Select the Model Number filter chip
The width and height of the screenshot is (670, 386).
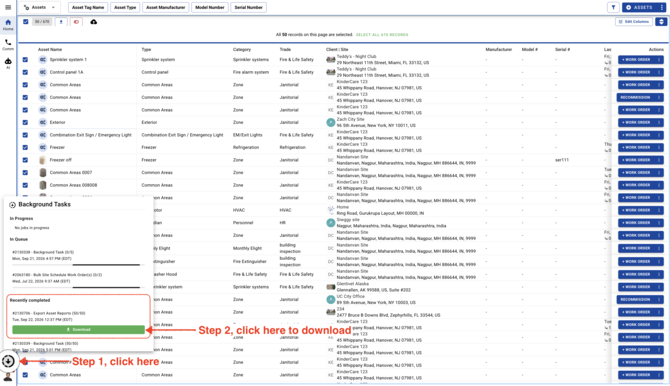tap(209, 7)
